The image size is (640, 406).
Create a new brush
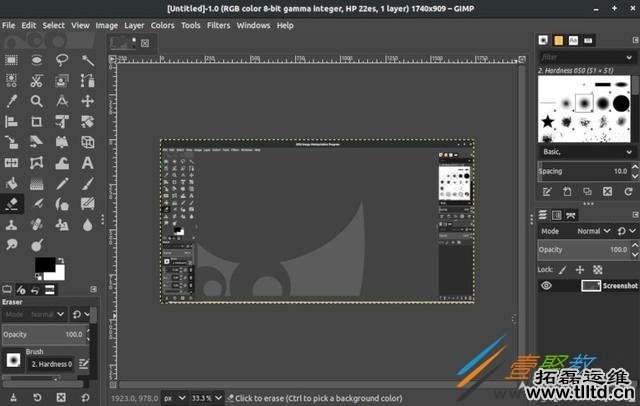[567, 191]
